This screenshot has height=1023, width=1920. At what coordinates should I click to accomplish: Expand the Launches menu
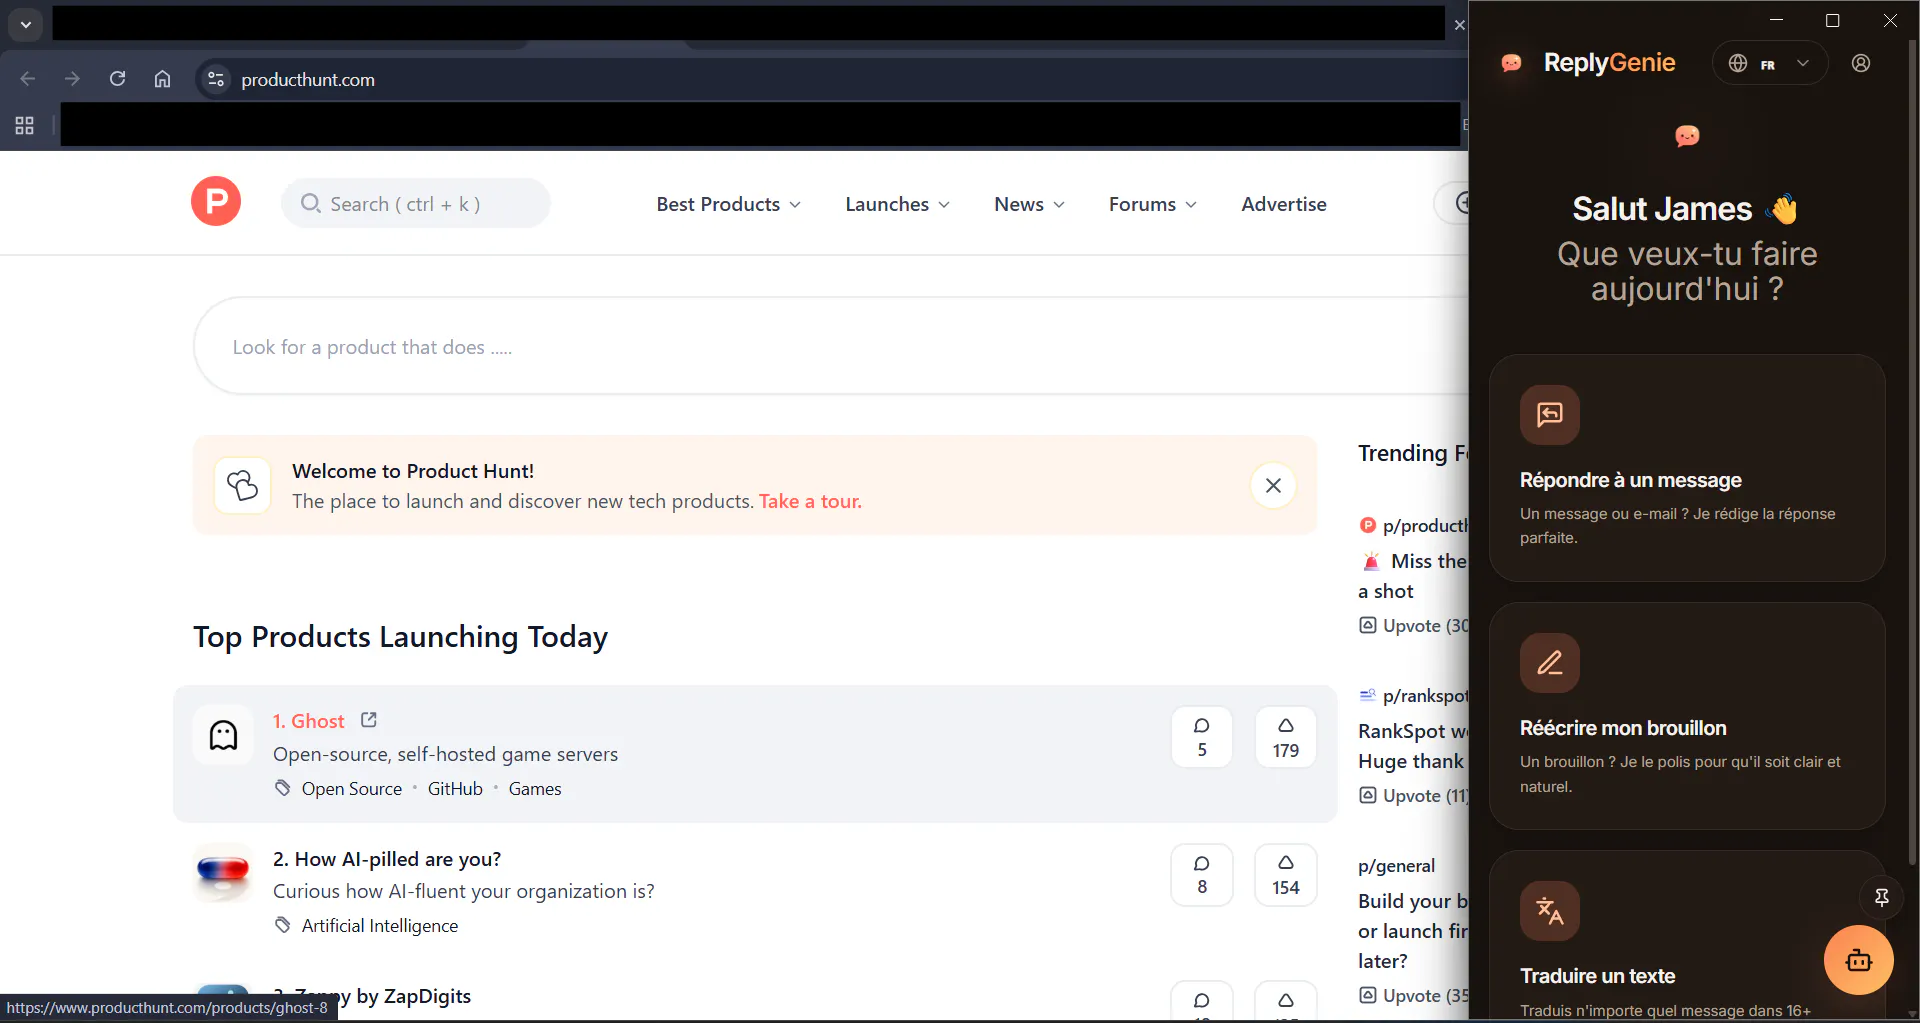point(897,204)
